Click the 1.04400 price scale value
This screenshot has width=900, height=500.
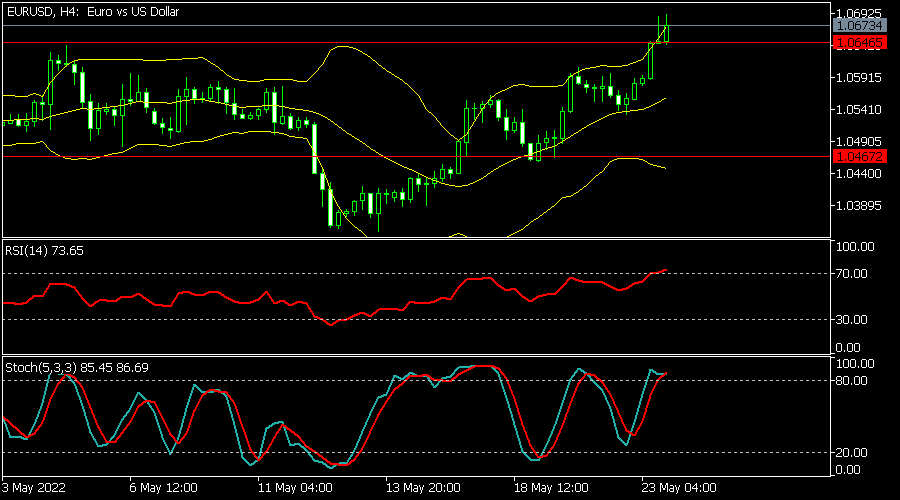coord(859,173)
